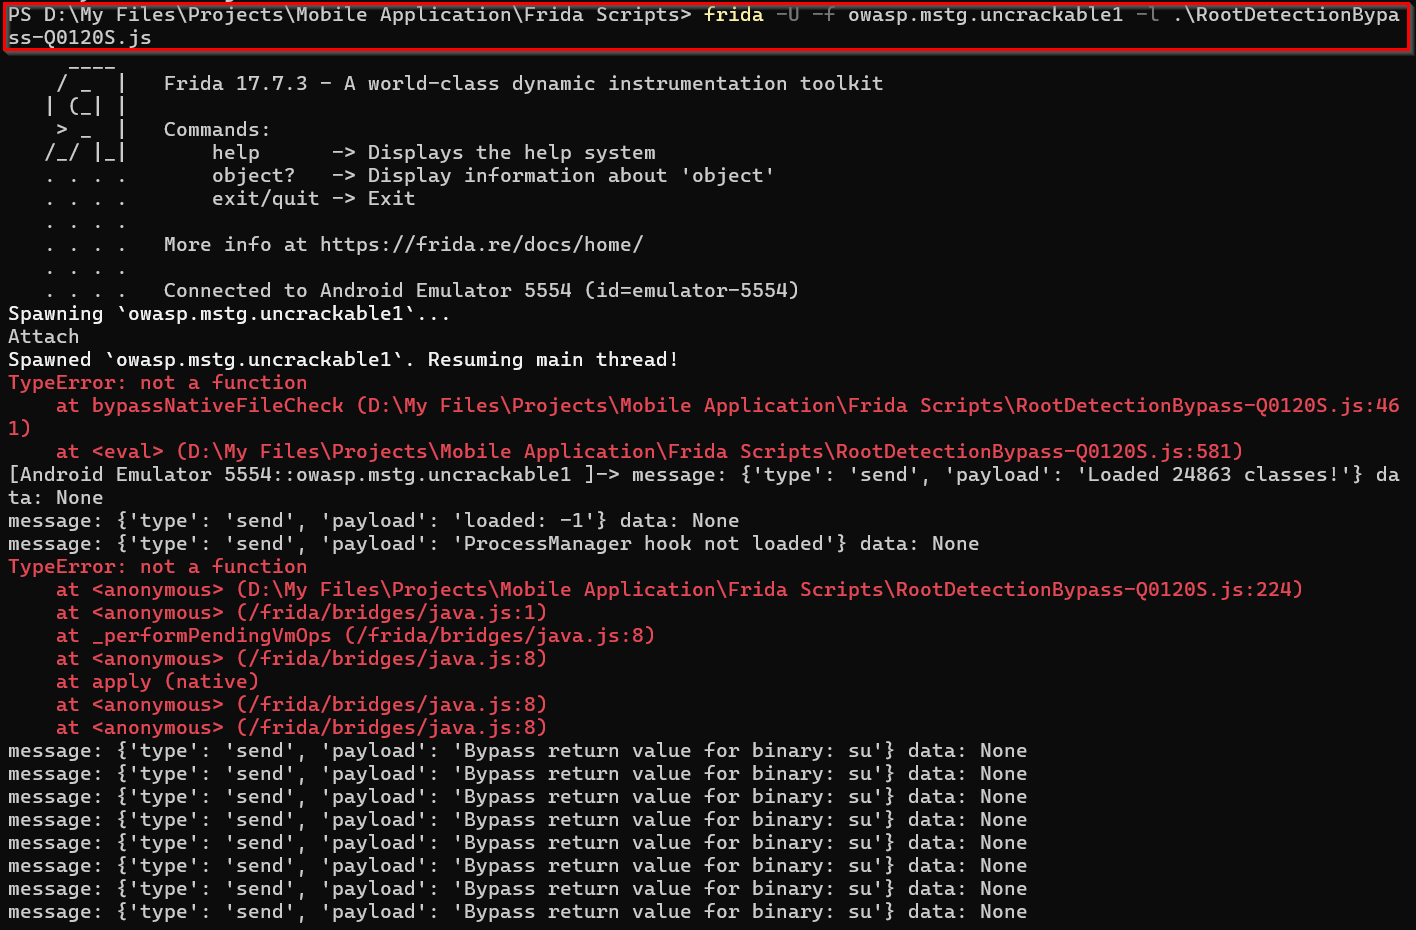The width and height of the screenshot is (1416, 930).
Task: Click the 'help' command in the commands list
Action: pyautogui.click(x=236, y=152)
